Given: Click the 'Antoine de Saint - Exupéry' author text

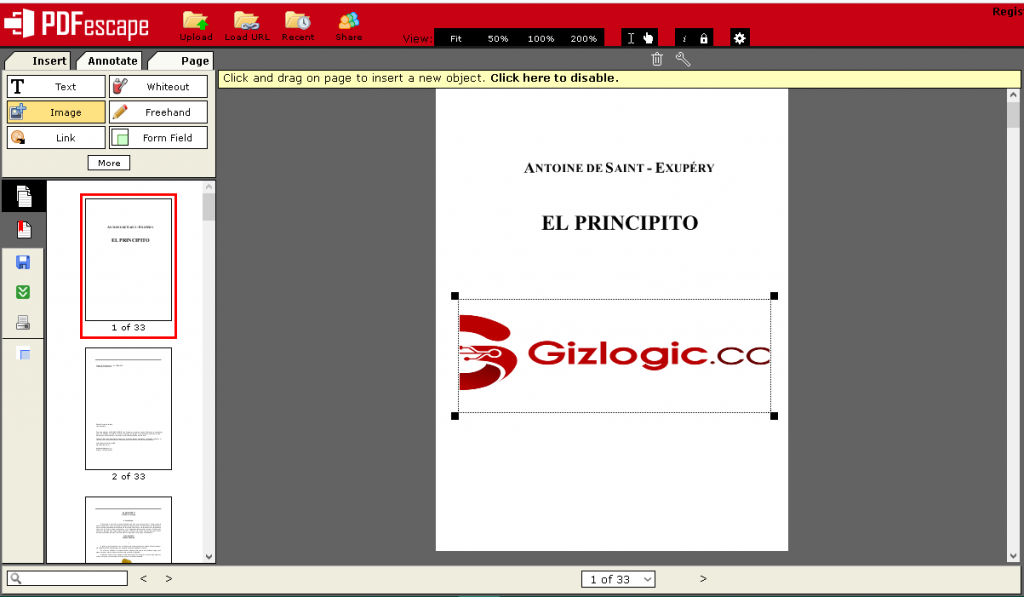Looking at the screenshot, I should (619, 168).
